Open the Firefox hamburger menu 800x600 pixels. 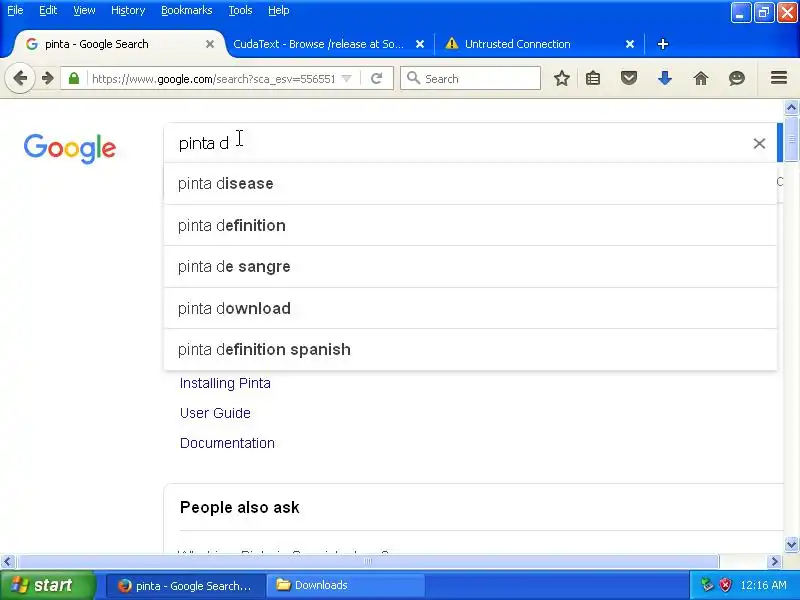click(x=779, y=78)
